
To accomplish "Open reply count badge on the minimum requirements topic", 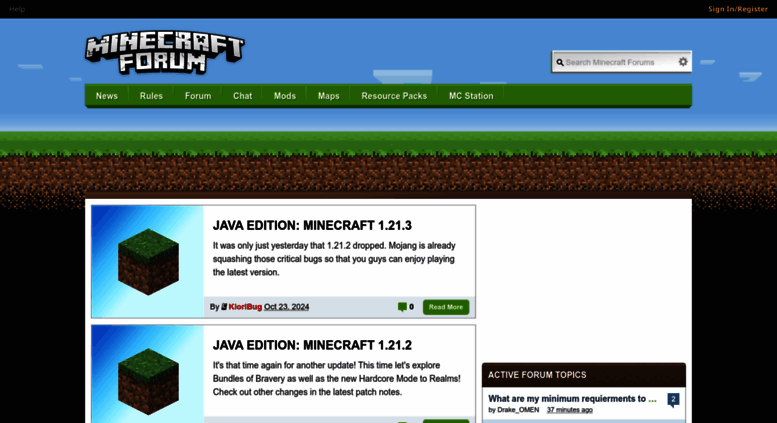I will click(x=673, y=399).
